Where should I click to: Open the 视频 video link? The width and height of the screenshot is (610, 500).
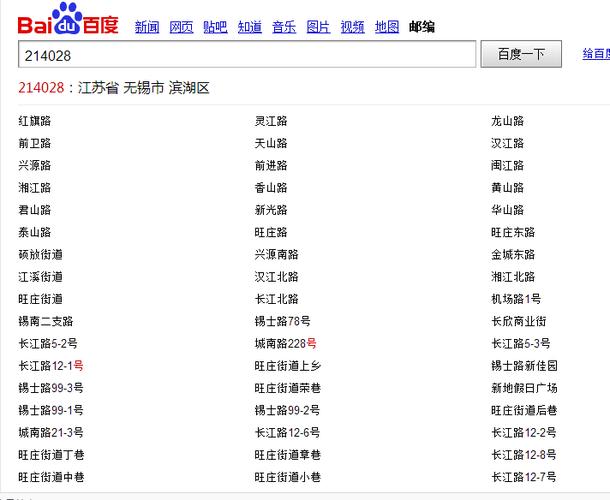[352, 27]
